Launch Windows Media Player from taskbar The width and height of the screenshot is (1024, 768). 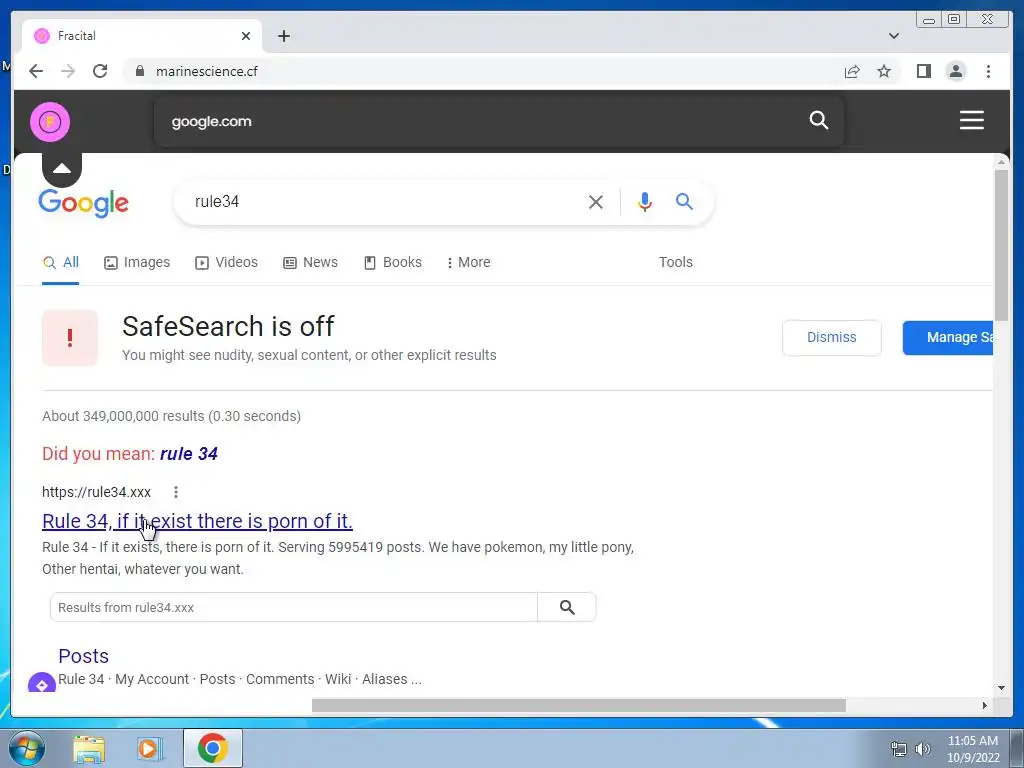click(x=149, y=749)
